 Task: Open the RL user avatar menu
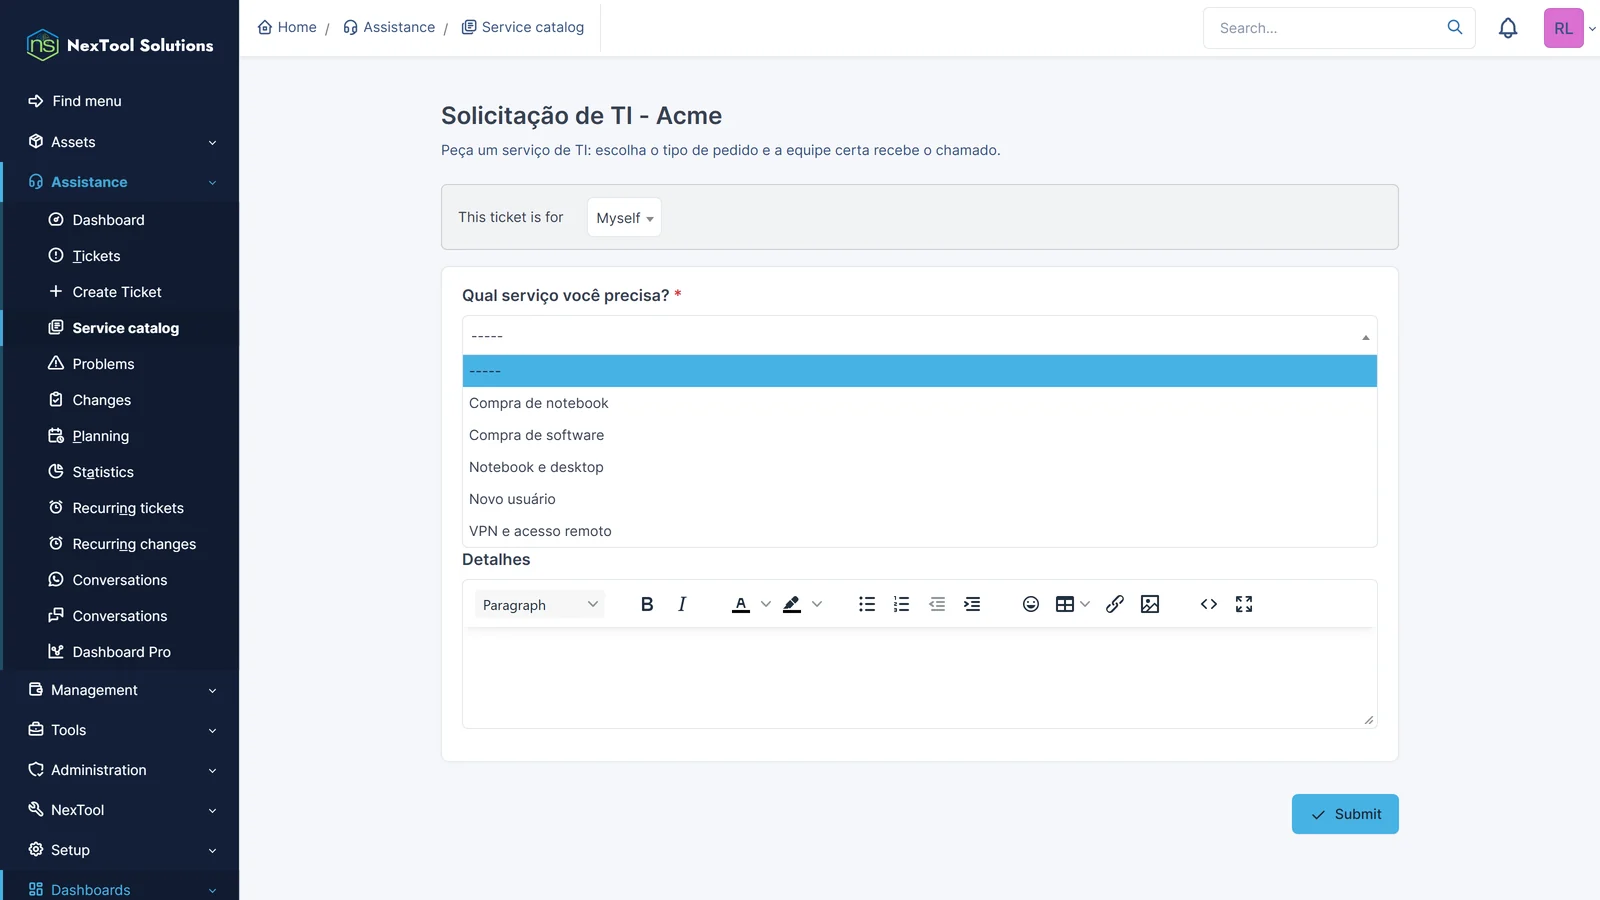pyautogui.click(x=1564, y=28)
